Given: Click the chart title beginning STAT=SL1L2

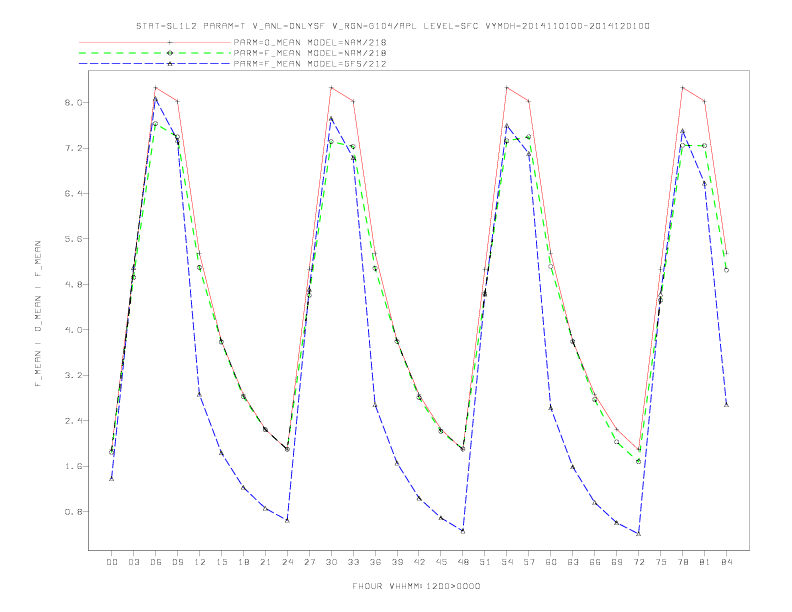Looking at the screenshot, I should coord(393,26).
